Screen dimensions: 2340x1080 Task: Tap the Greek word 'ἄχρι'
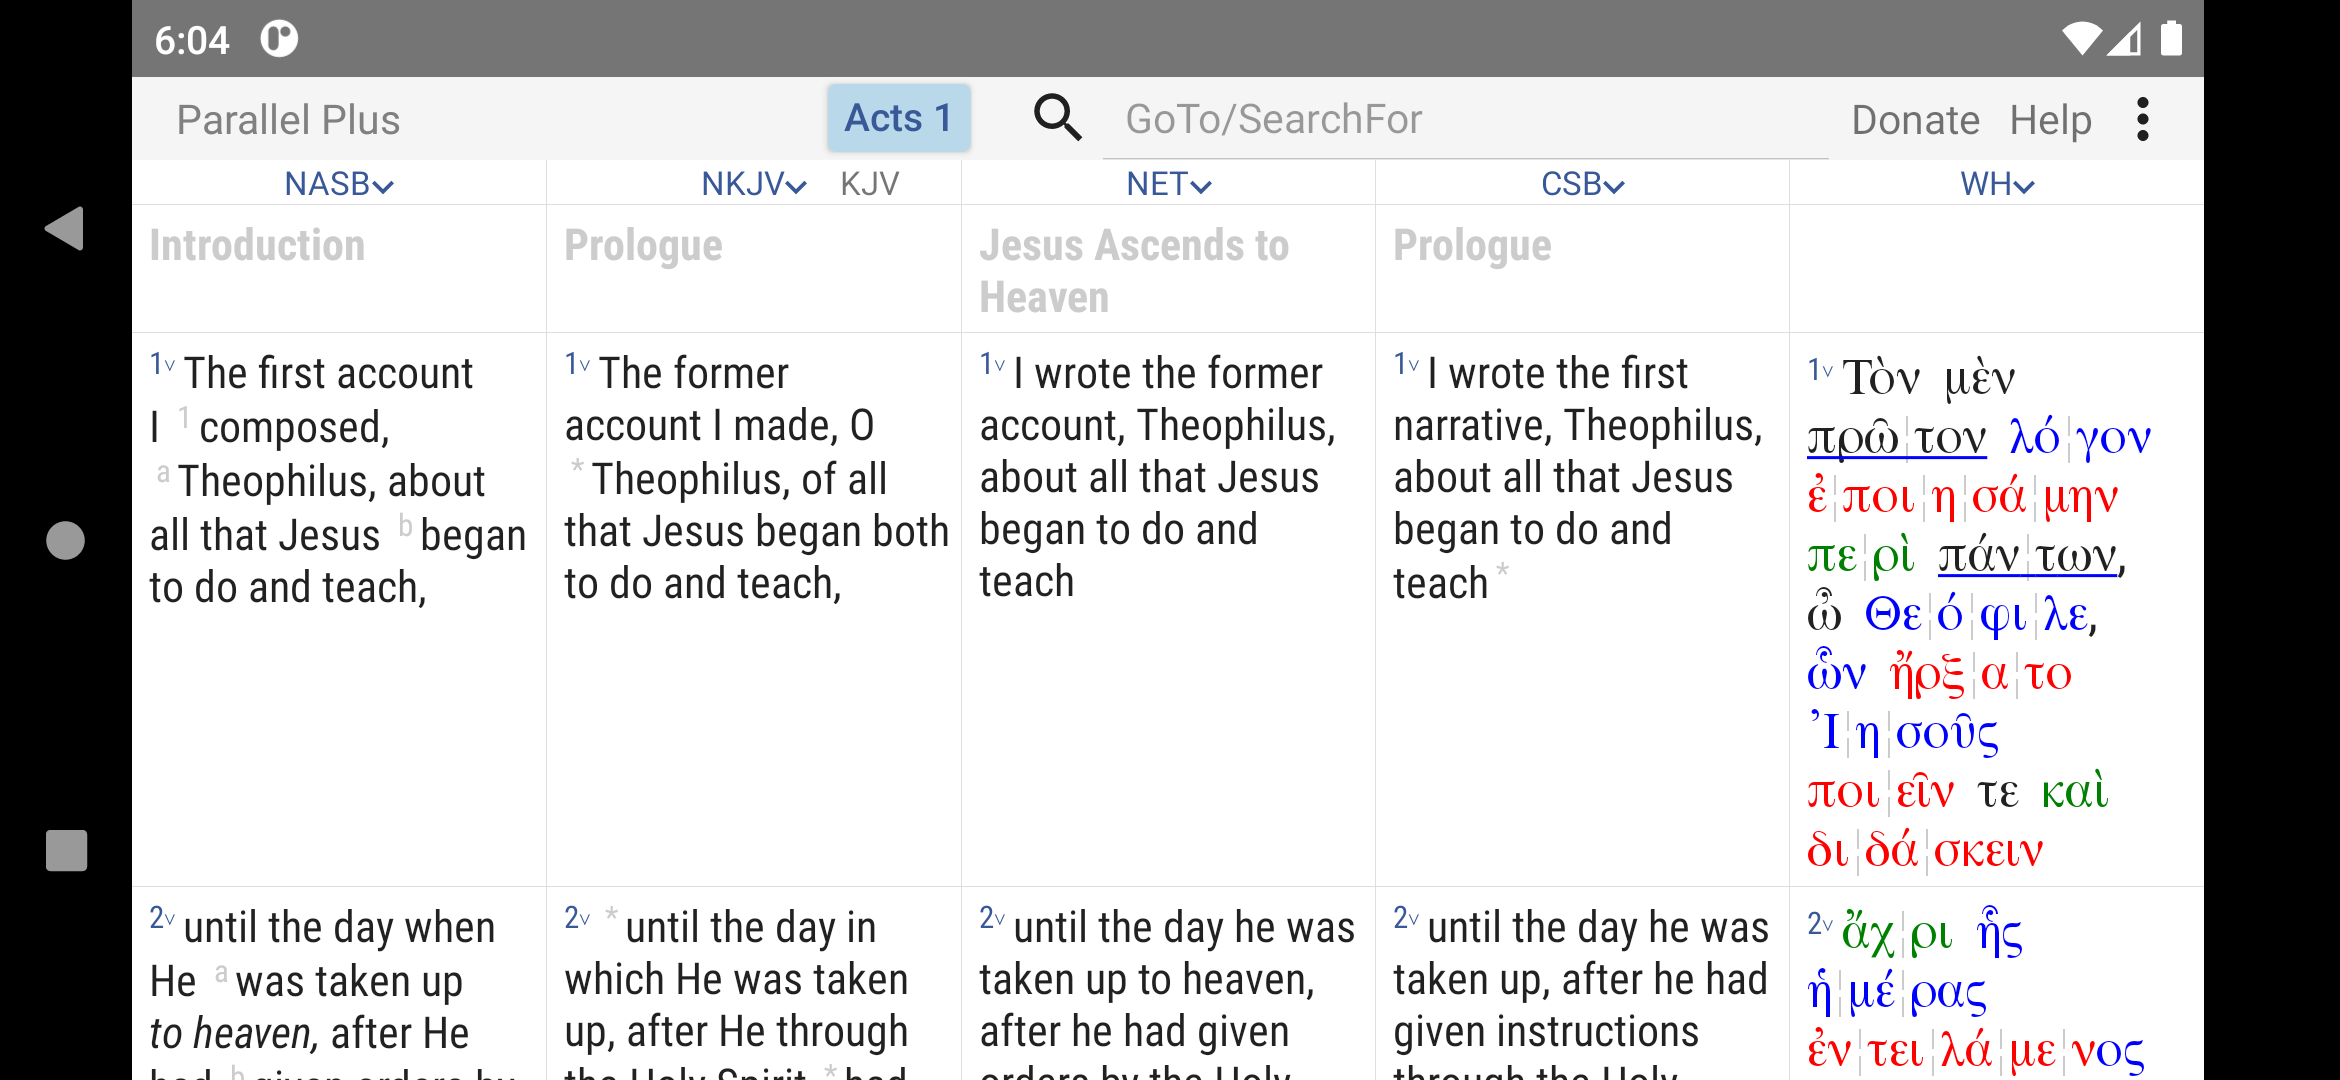click(1896, 934)
